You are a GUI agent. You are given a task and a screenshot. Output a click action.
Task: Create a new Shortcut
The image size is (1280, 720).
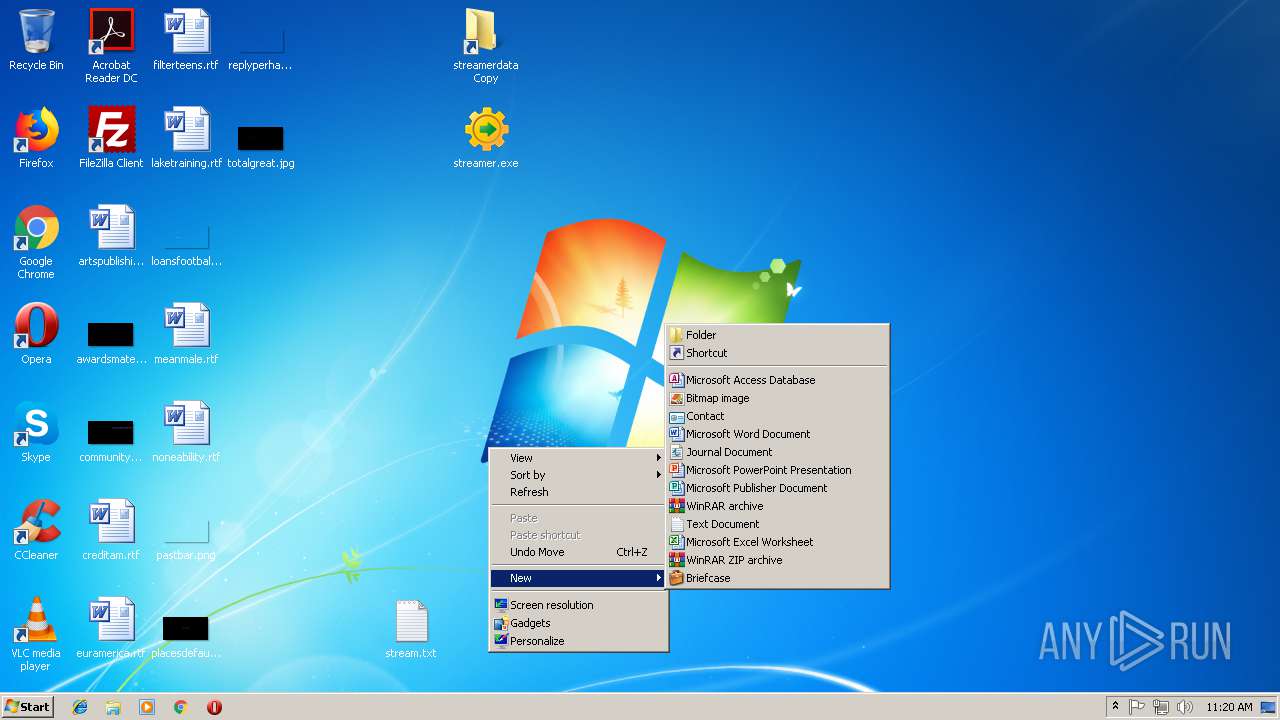(777, 353)
